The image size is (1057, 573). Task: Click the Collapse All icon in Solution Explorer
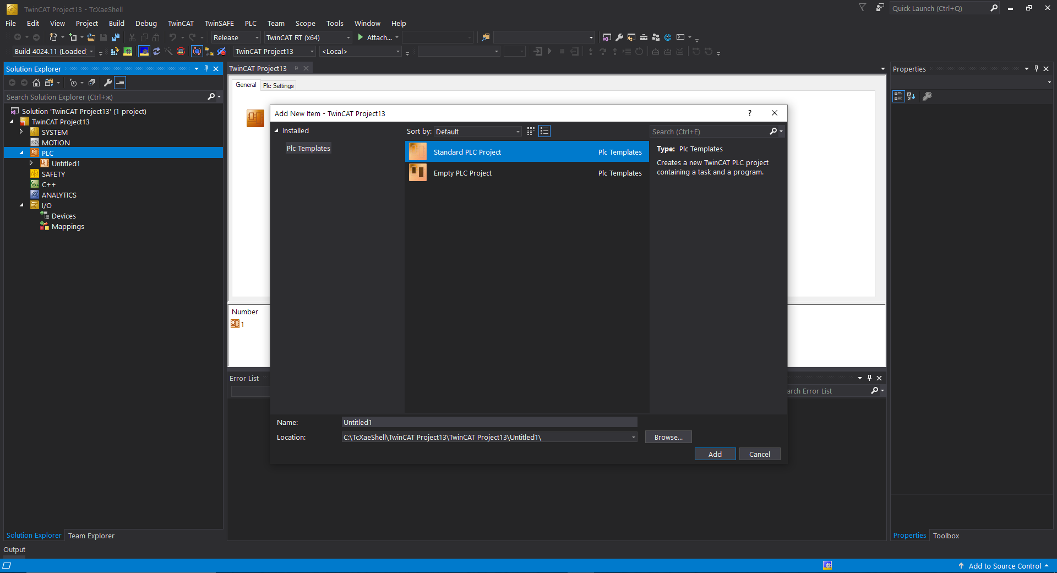92,82
